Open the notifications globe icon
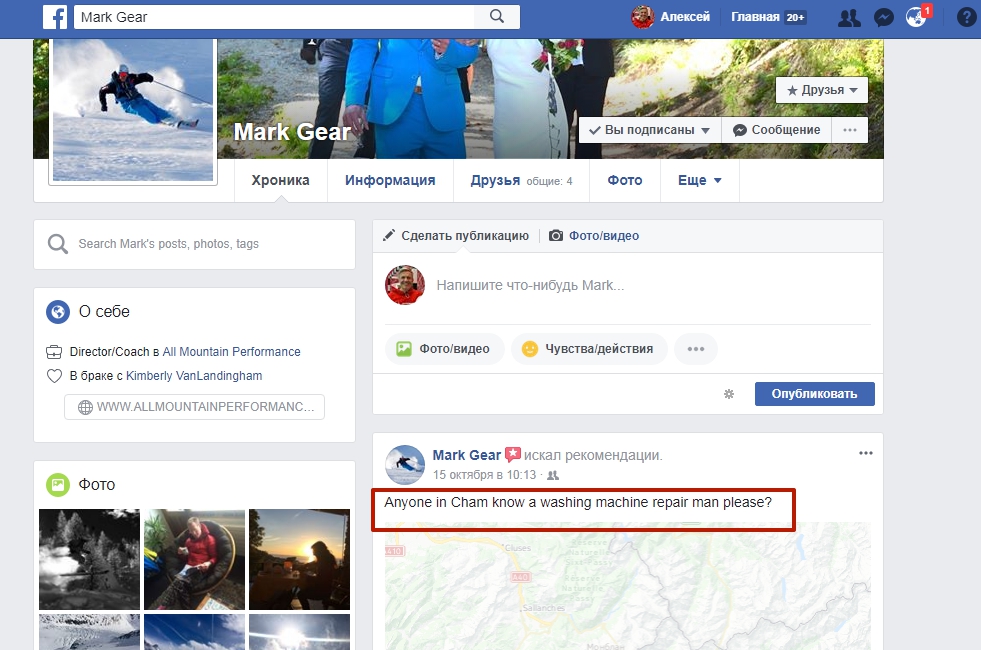Viewport: 981px width, 650px height. tap(916, 17)
